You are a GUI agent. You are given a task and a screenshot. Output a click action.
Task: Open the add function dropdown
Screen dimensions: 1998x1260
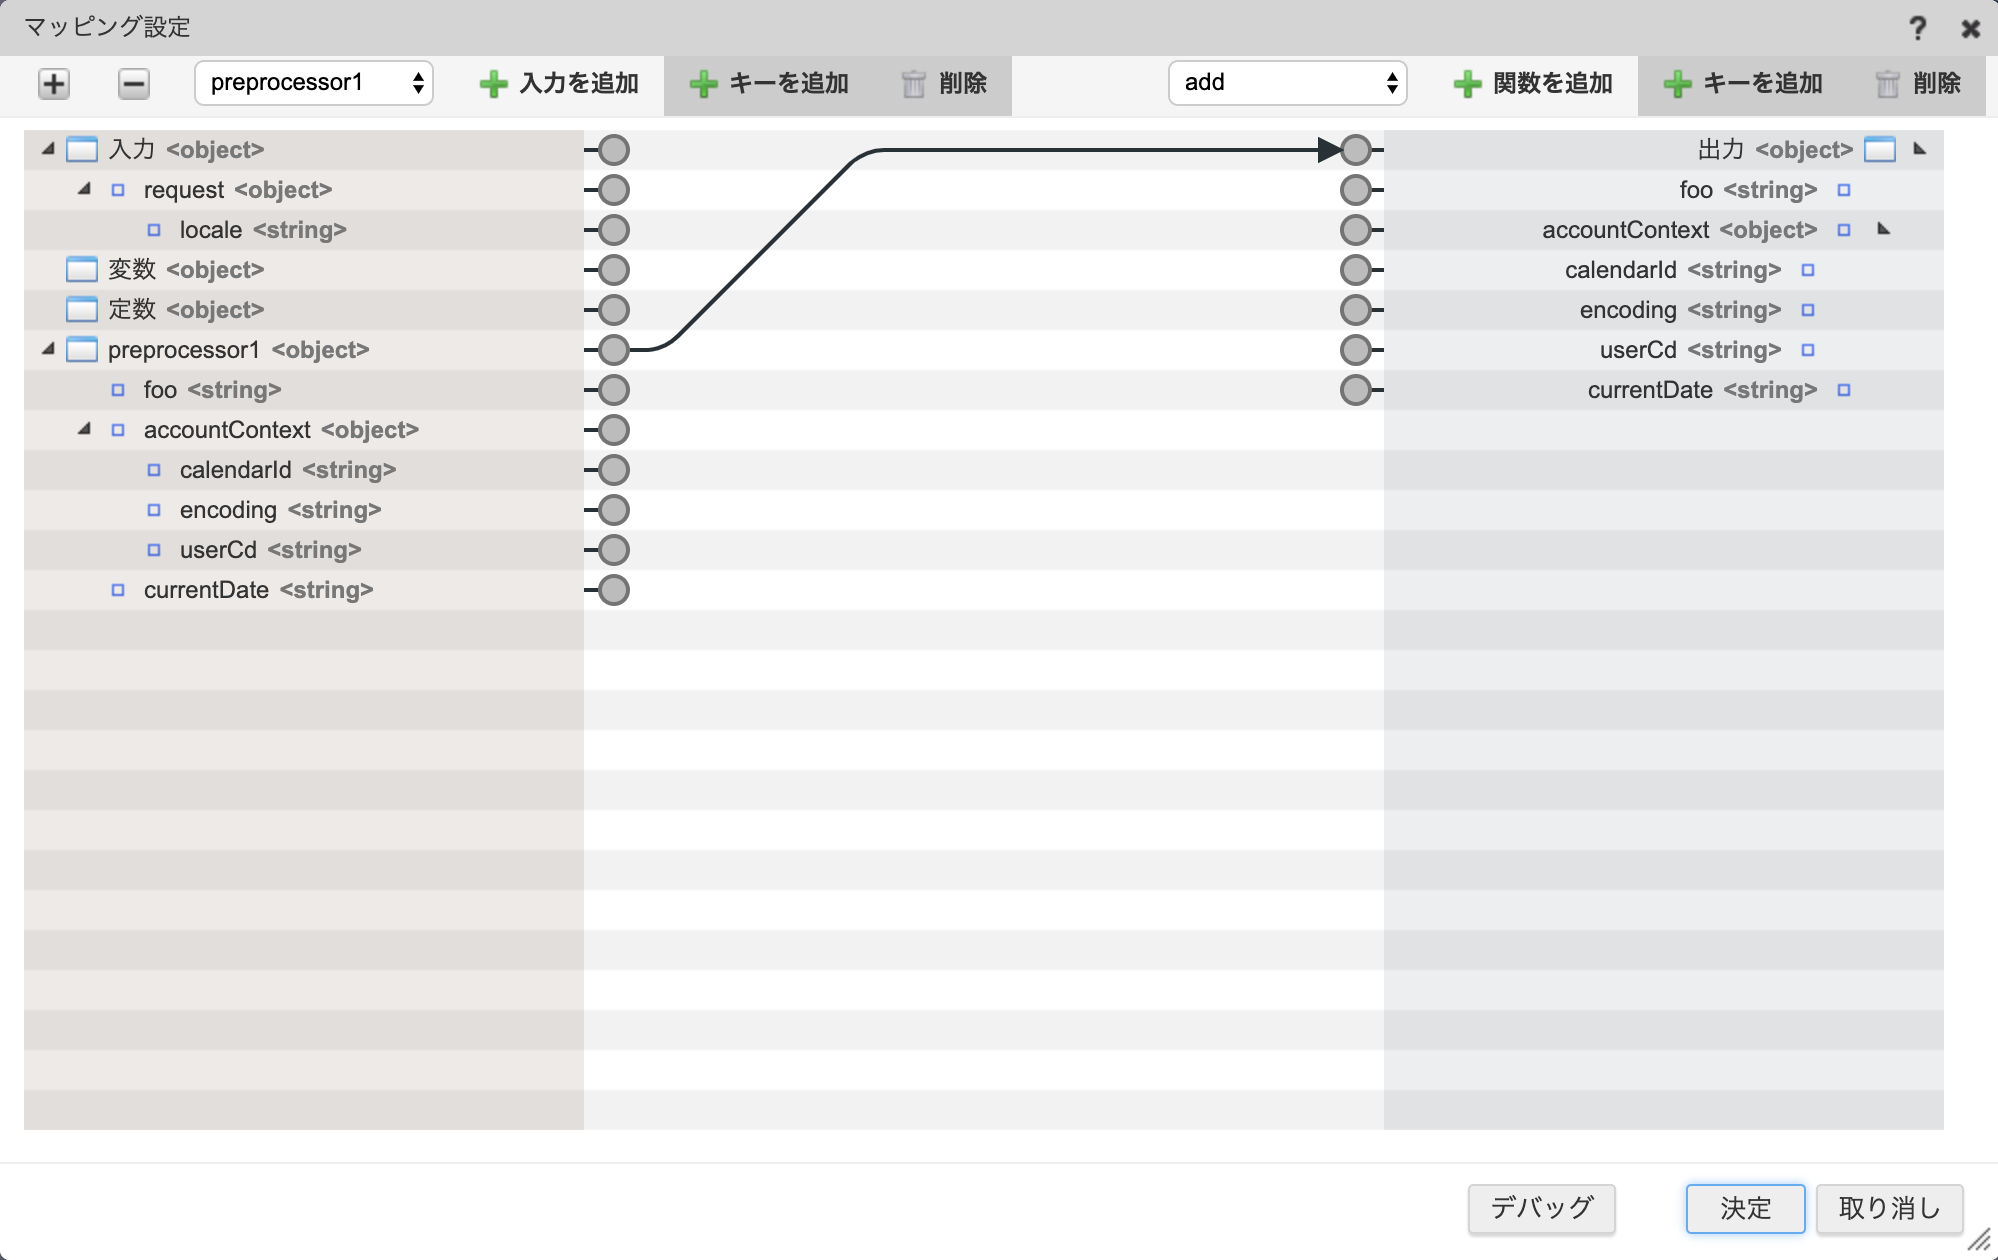[x=1288, y=83]
